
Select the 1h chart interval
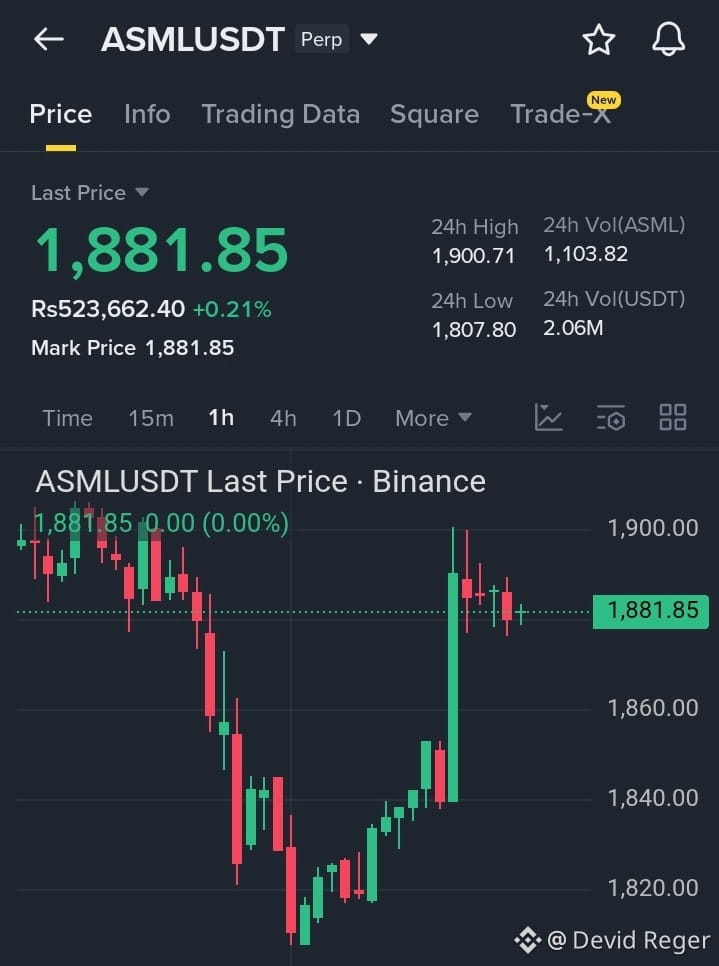221,418
